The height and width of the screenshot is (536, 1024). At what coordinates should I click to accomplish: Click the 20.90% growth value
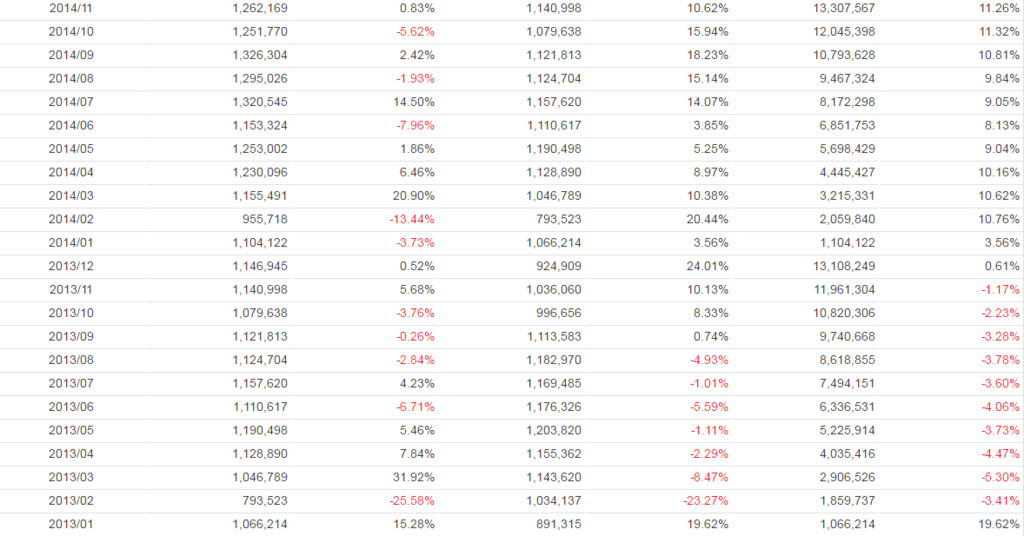pos(415,195)
